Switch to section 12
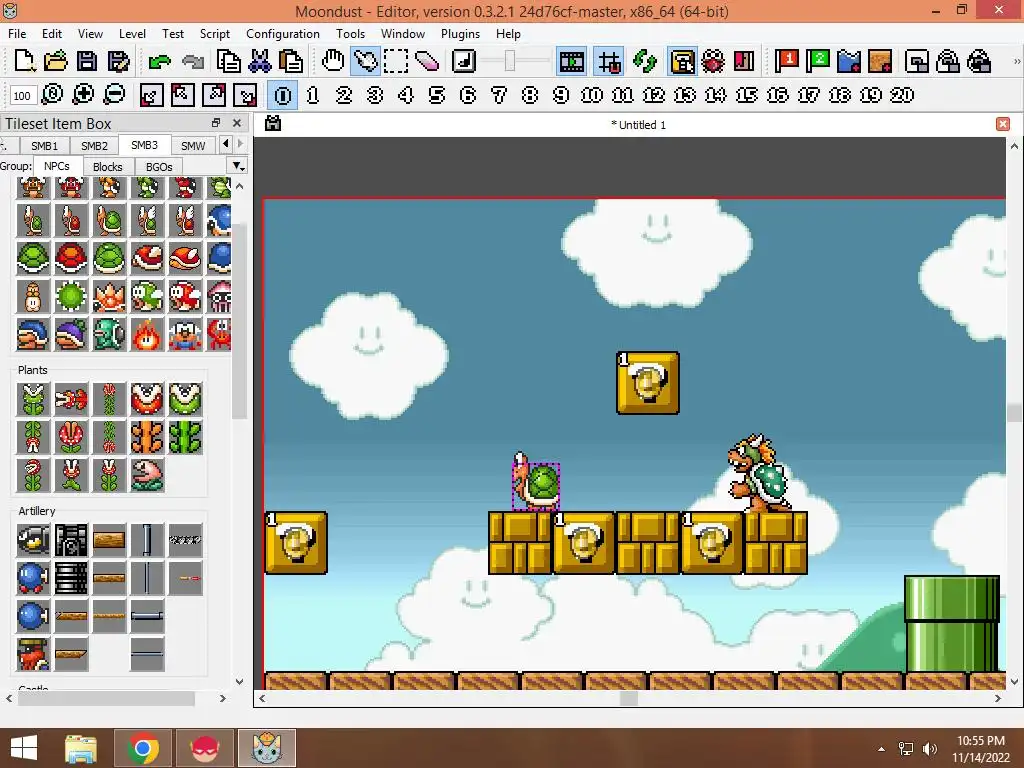 (654, 95)
